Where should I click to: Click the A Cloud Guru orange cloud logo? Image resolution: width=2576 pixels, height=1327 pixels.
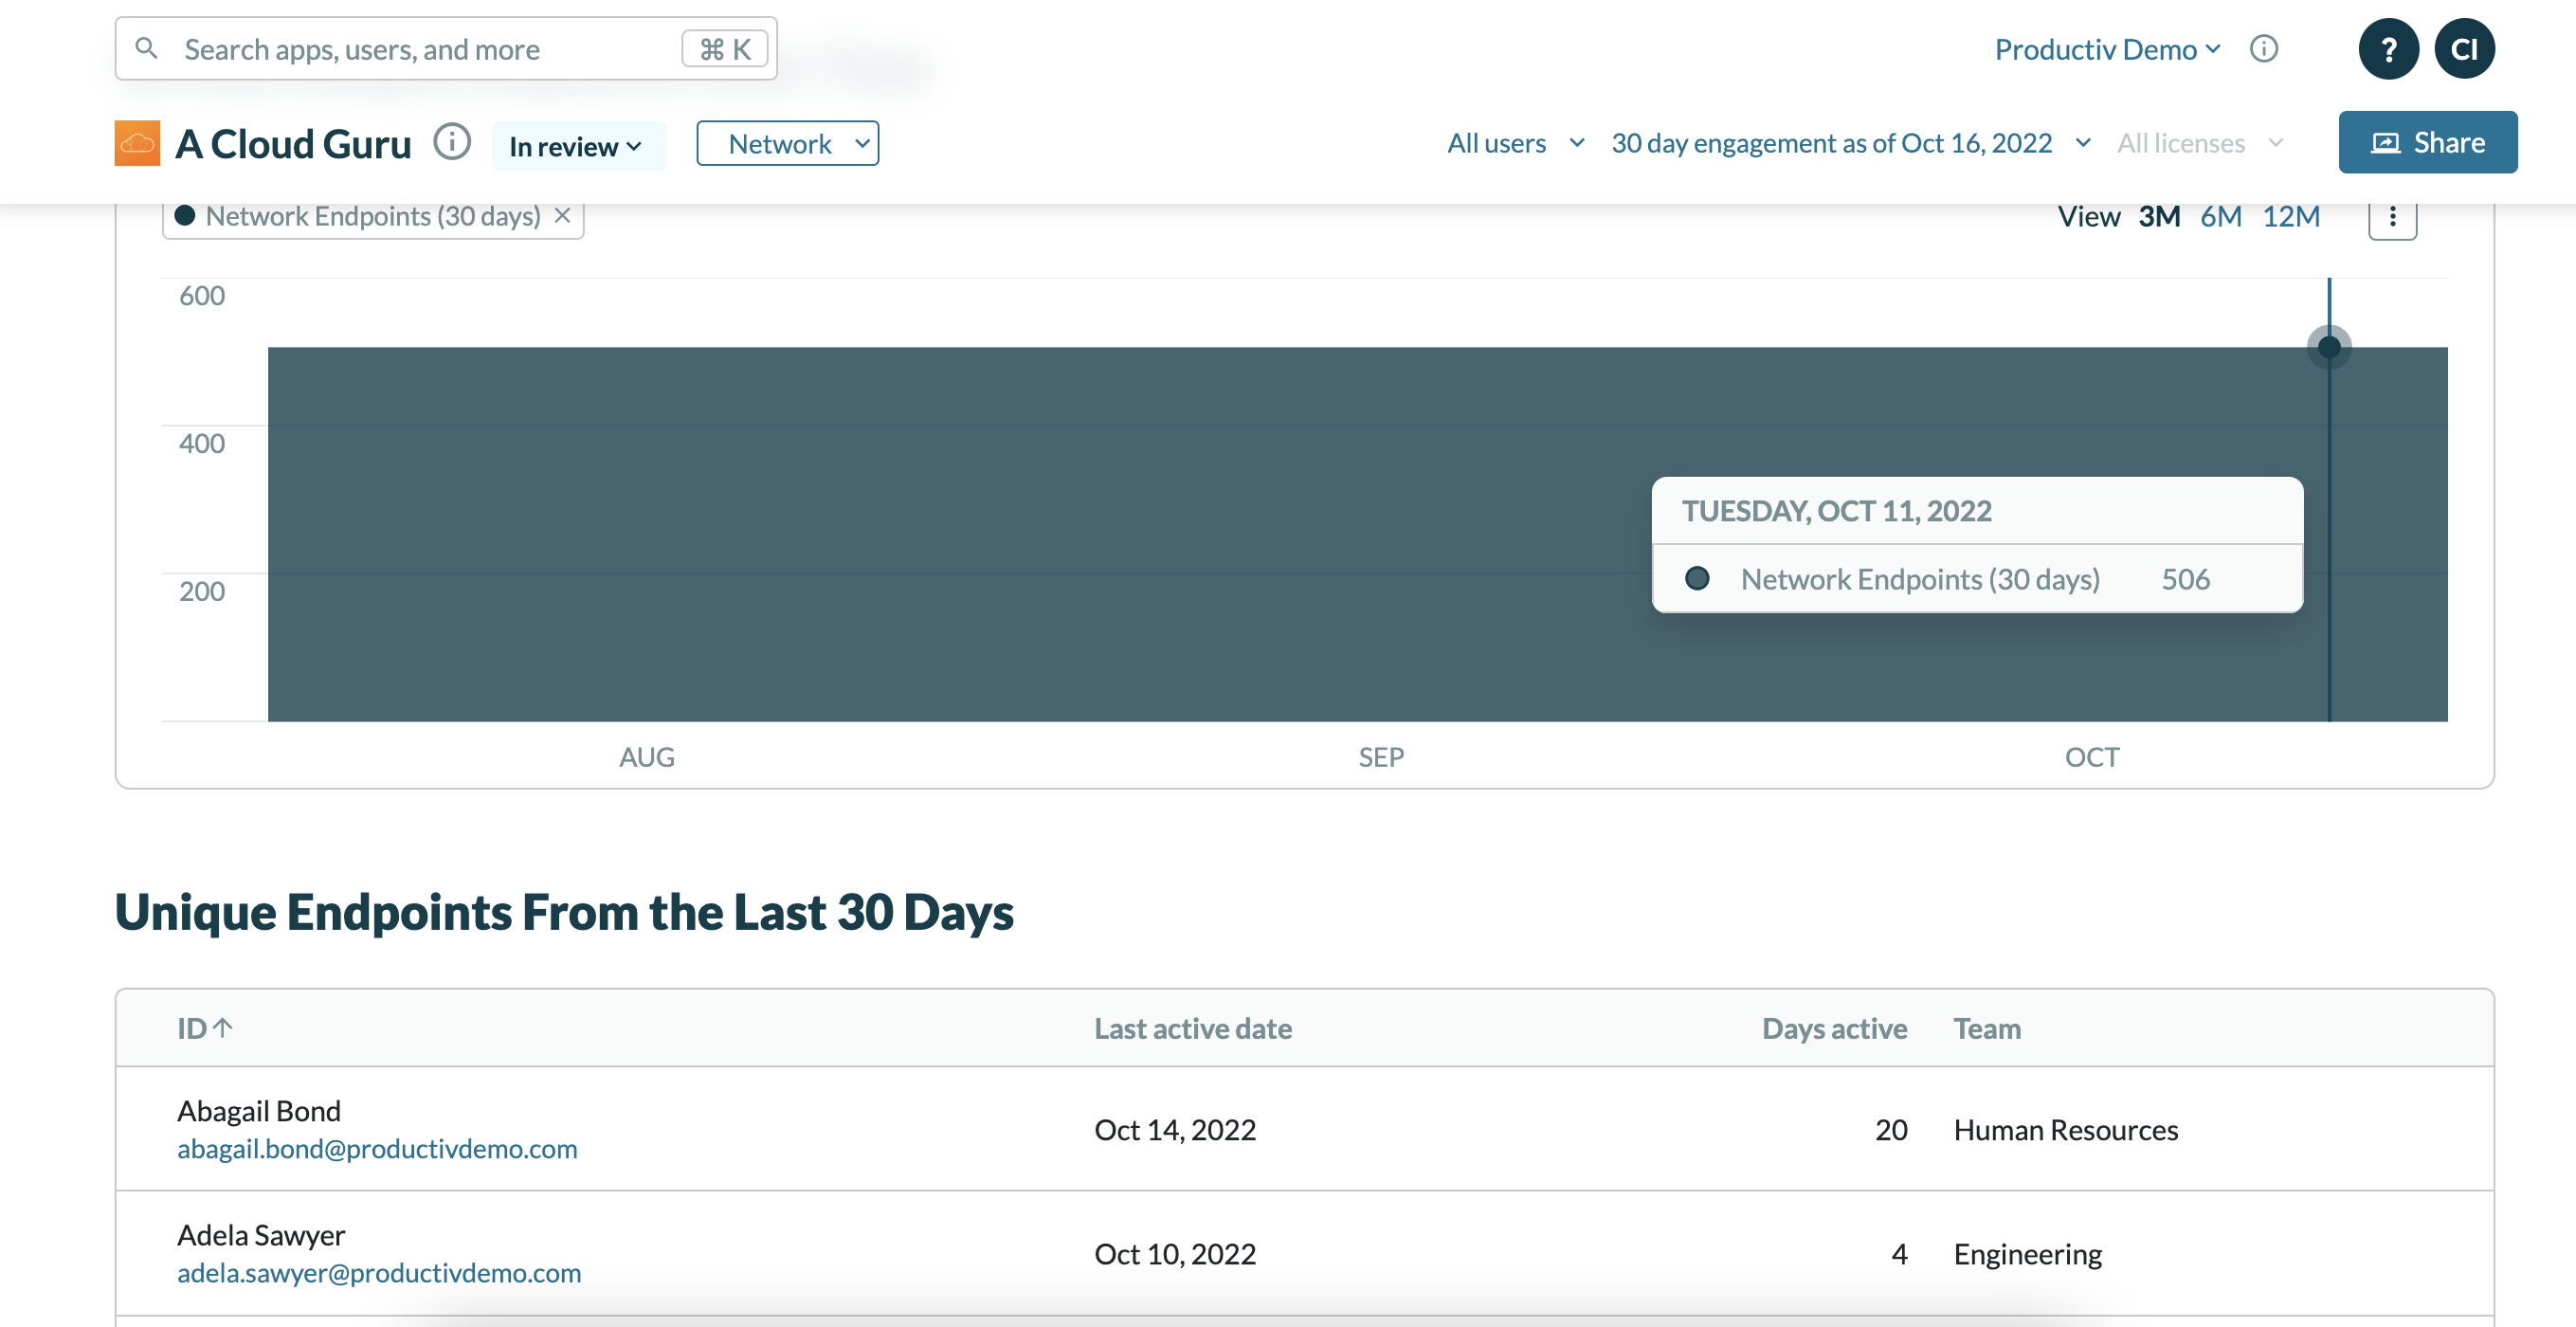[x=137, y=143]
